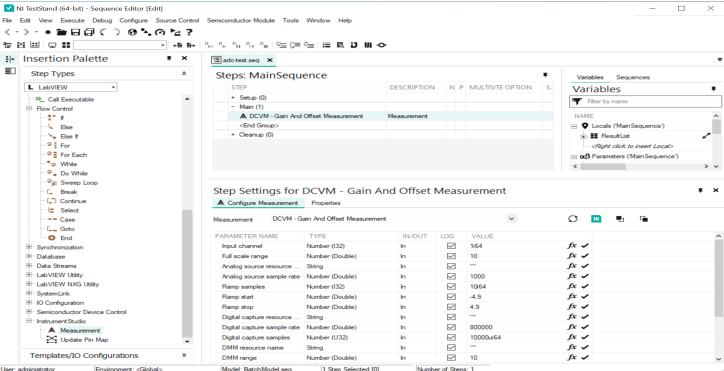Viewport: 724px width, 371px height.
Task: Close the adc-test.seq tab
Action: pyautogui.click(x=270, y=60)
